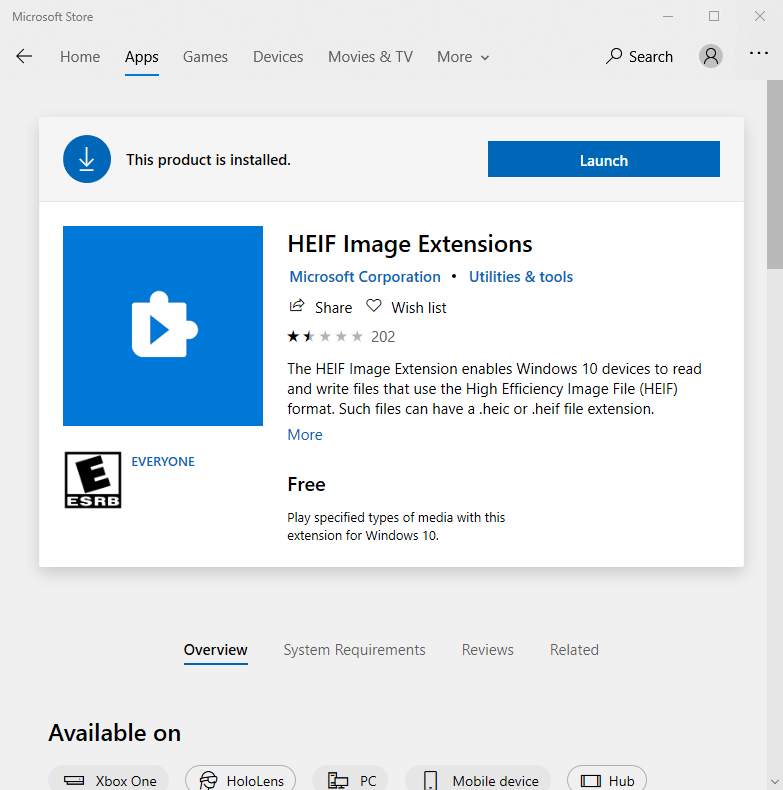Image resolution: width=783 pixels, height=790 pixels.
Task: Switch to the Related tab
Action: point(574,650)
